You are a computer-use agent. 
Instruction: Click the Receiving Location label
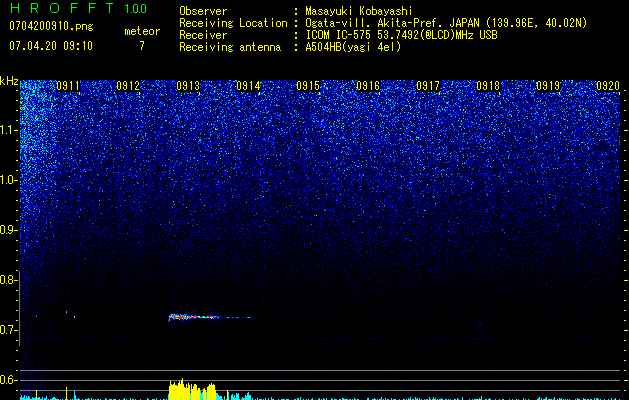(233, 23)
